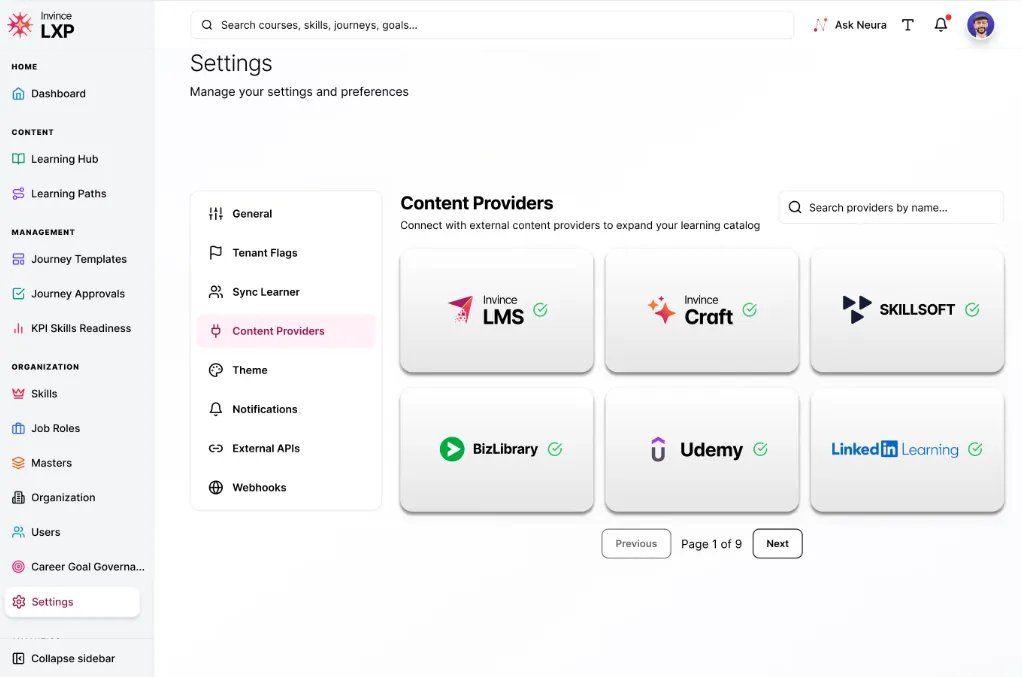Open the Sync Learner settings tab
The image size is (1022, 677).
point(285,292)
